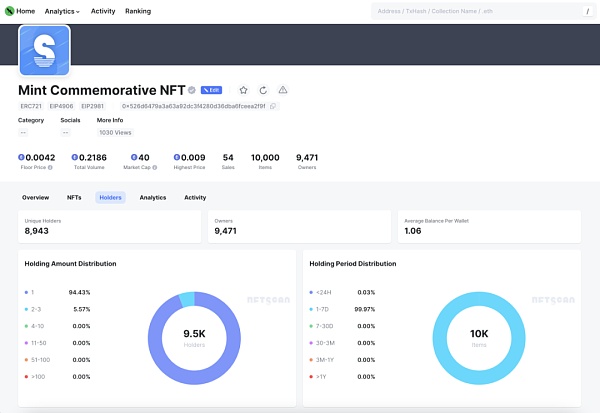The image size is (600, 413).
Task: Report the collection via the warning triangle icon
Action: point(283,90)
